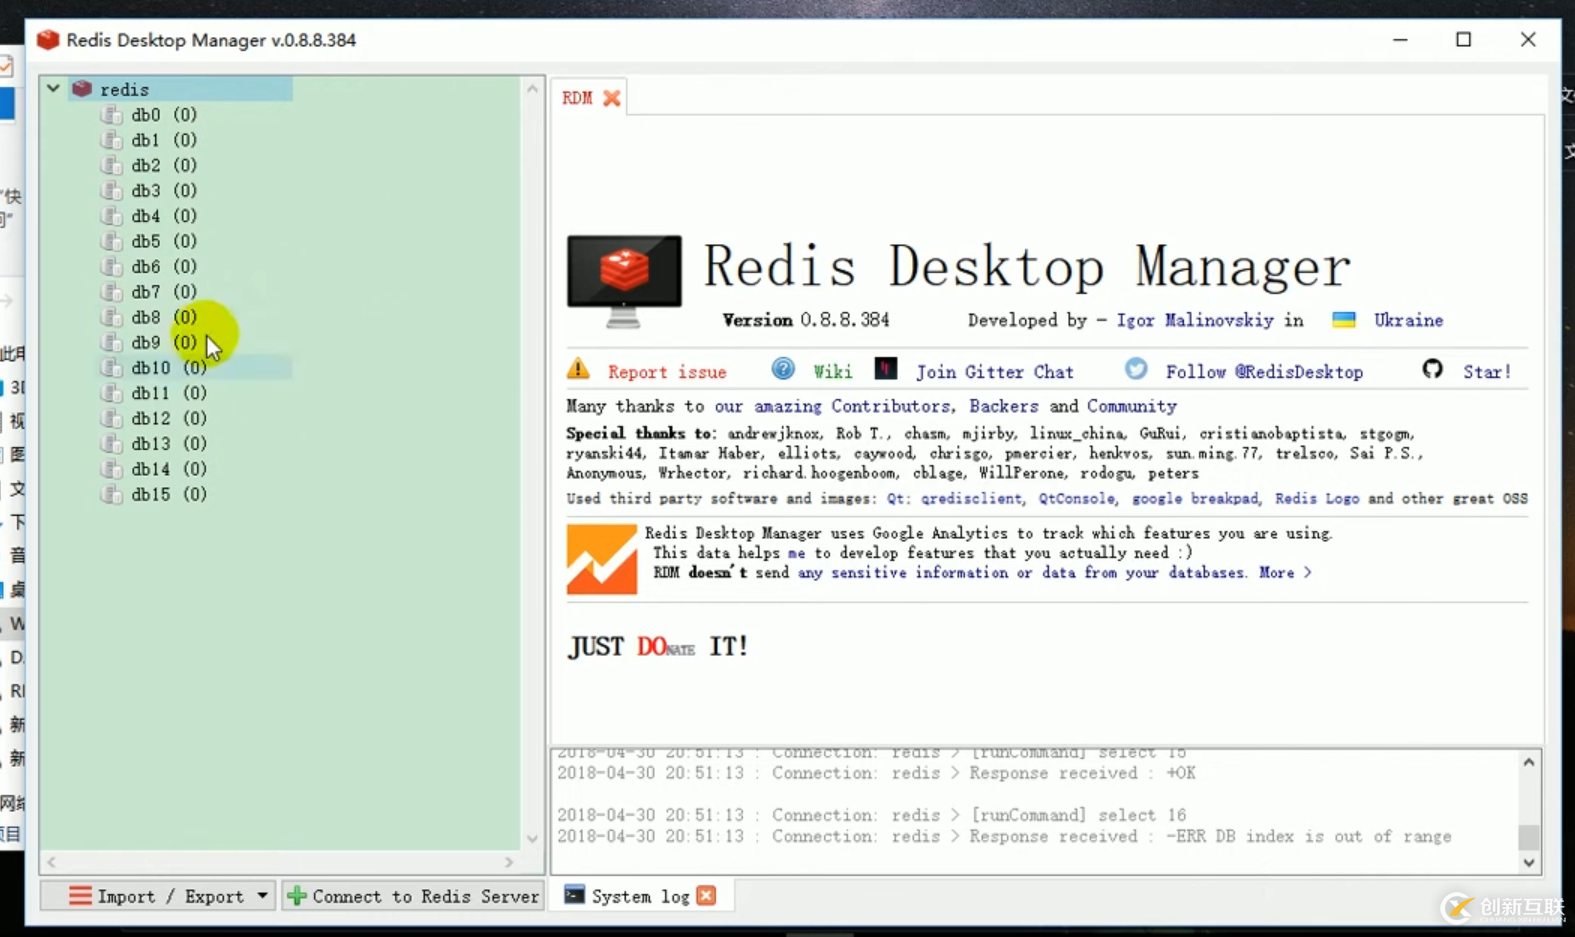Open the qredisclient link

tap(972, 498)
